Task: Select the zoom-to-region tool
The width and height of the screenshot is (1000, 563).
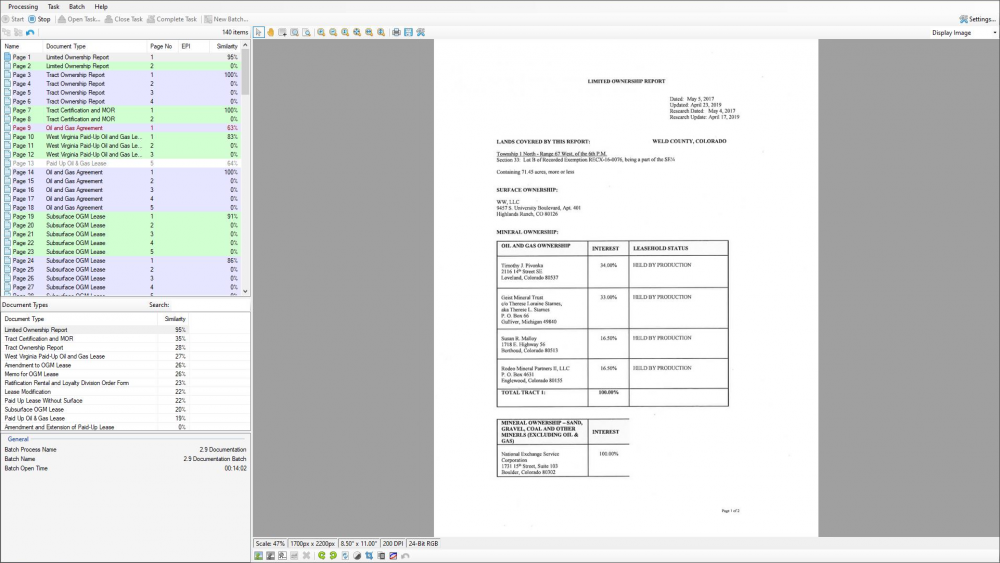Action: [x=295, y=32]
